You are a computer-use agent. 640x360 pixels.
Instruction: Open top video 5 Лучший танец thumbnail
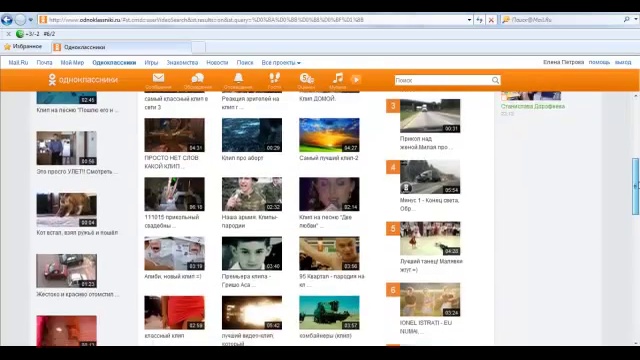coord(430,238)
